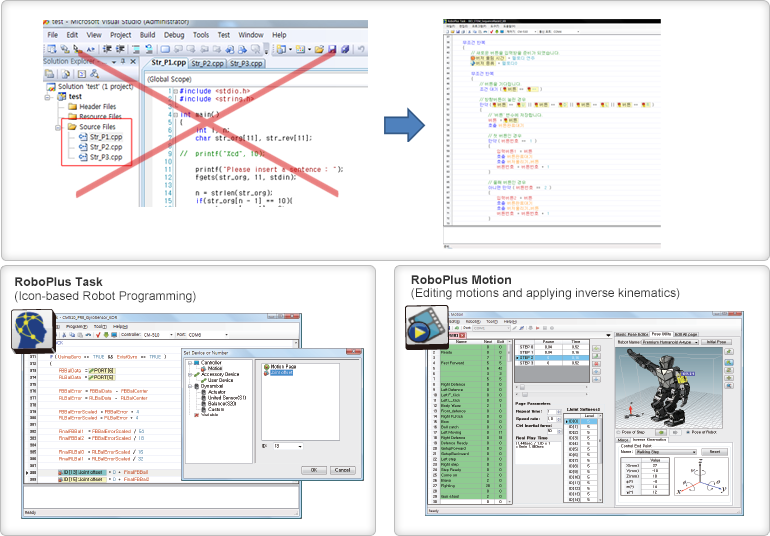Collapse the Source Files folder node
This screenshot has width=770, height=536.
(58, 127)
